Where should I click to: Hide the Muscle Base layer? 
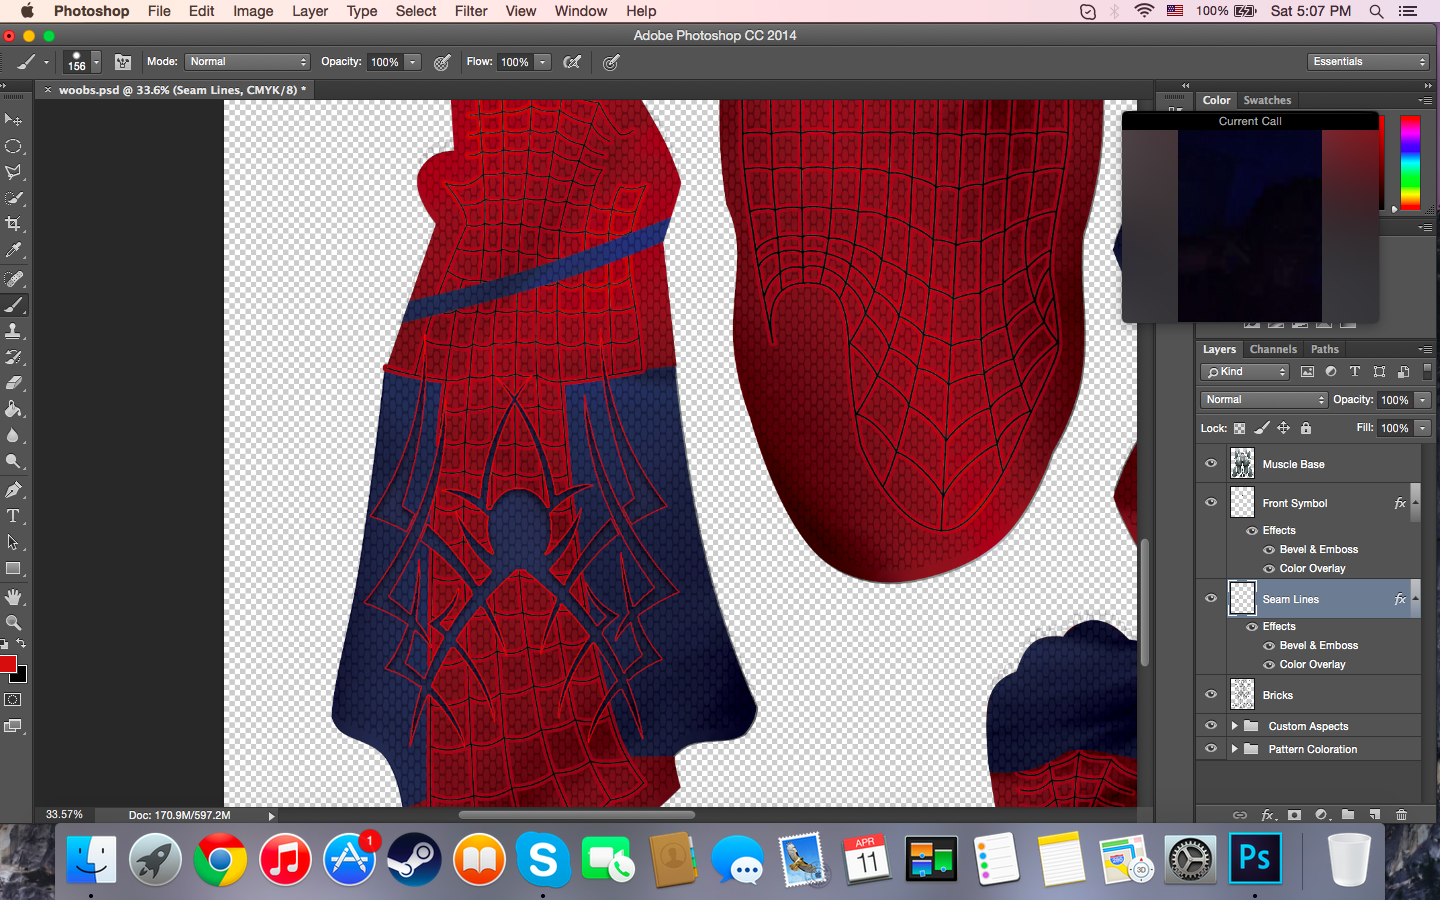(x=1211, y=464)
